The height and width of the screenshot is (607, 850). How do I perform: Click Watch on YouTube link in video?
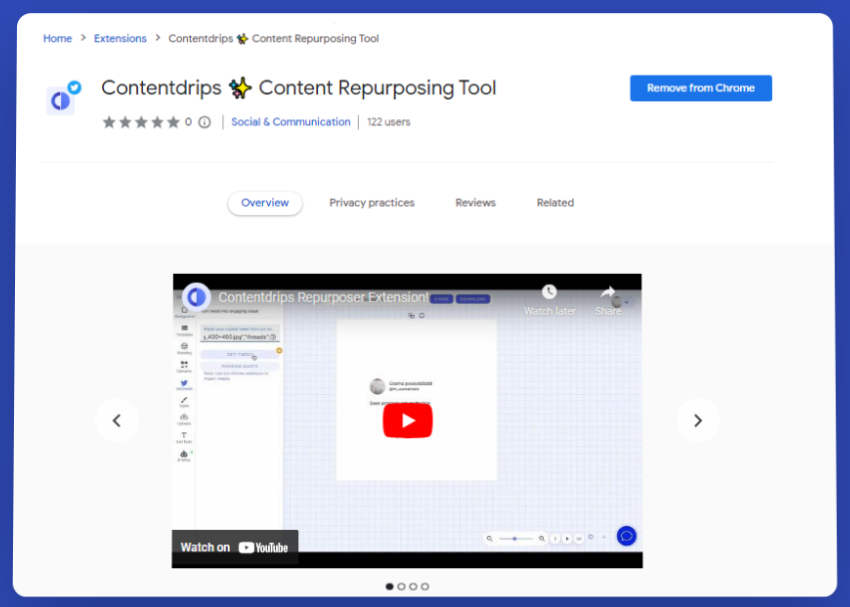pyautogui.click(x=234, y=547)
